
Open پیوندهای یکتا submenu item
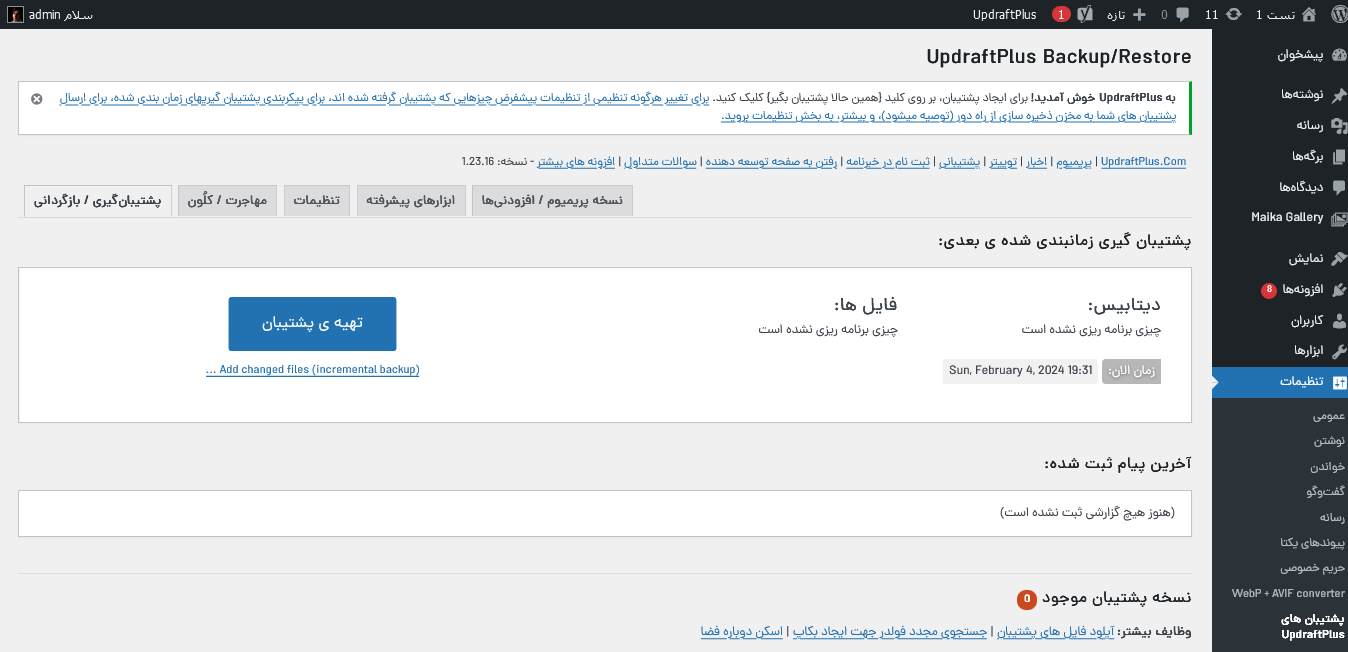[1312, 542]
